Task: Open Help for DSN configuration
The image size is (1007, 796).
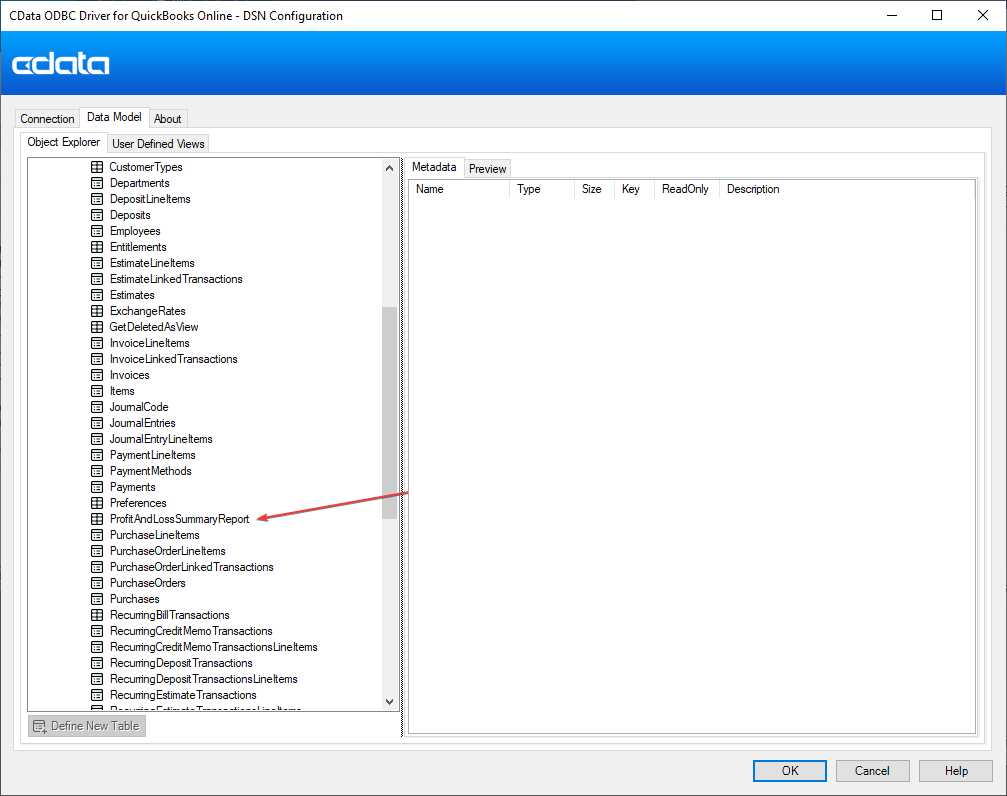Action: pyautogui.click(x=956, y=771)
